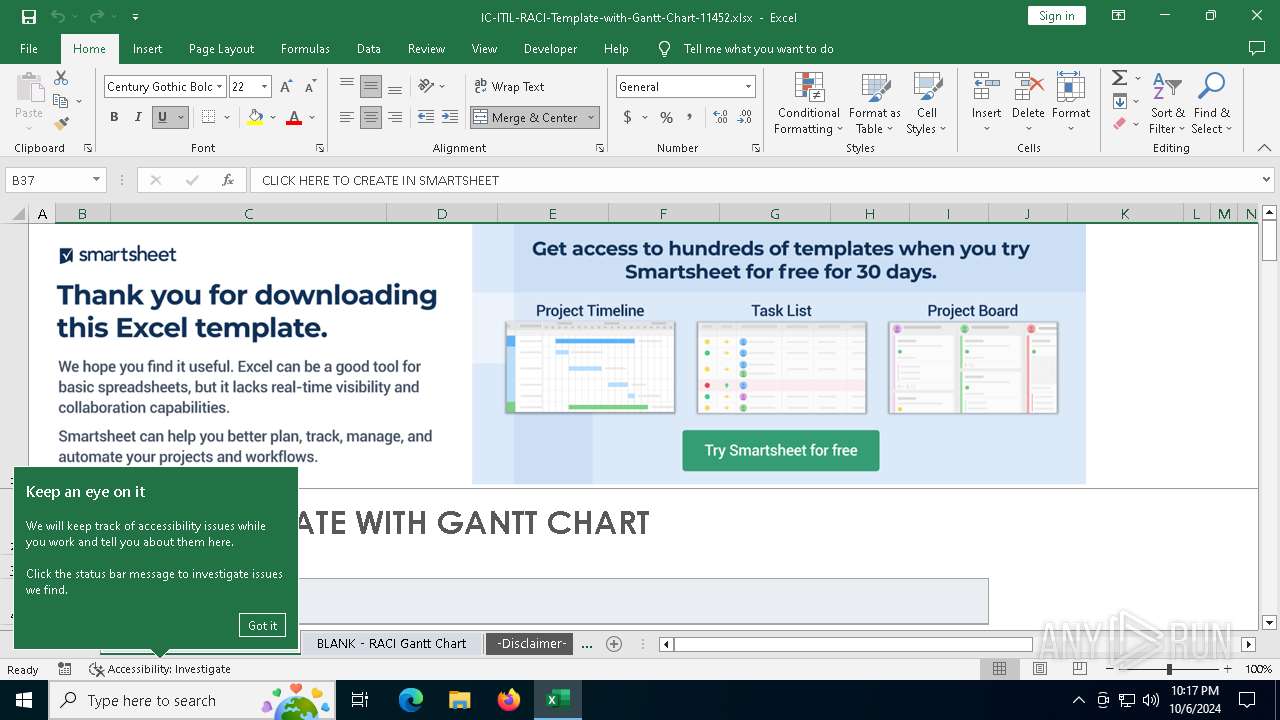Toggle Underline formatting

pos(162,117)
